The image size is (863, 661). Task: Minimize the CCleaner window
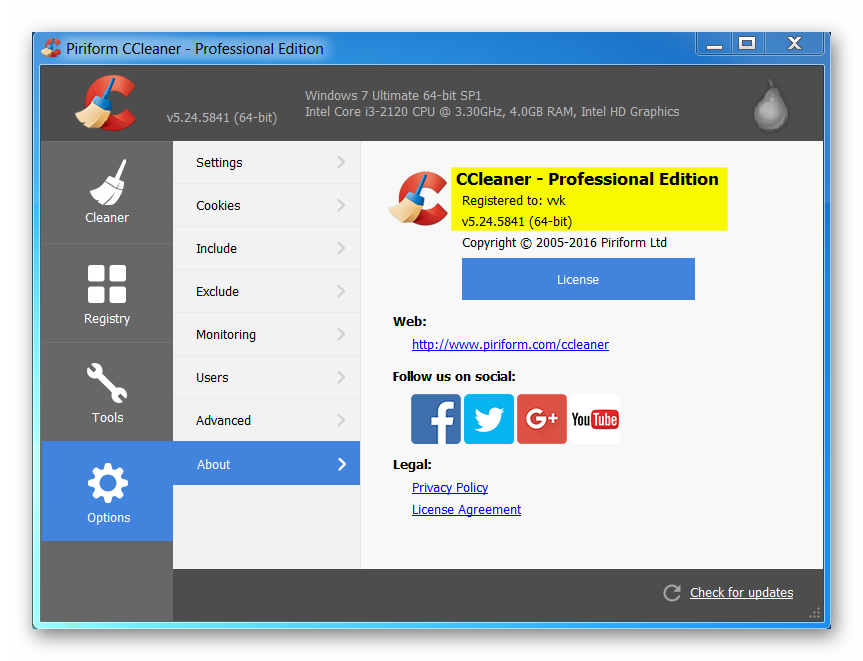click(x=714, y=43)
